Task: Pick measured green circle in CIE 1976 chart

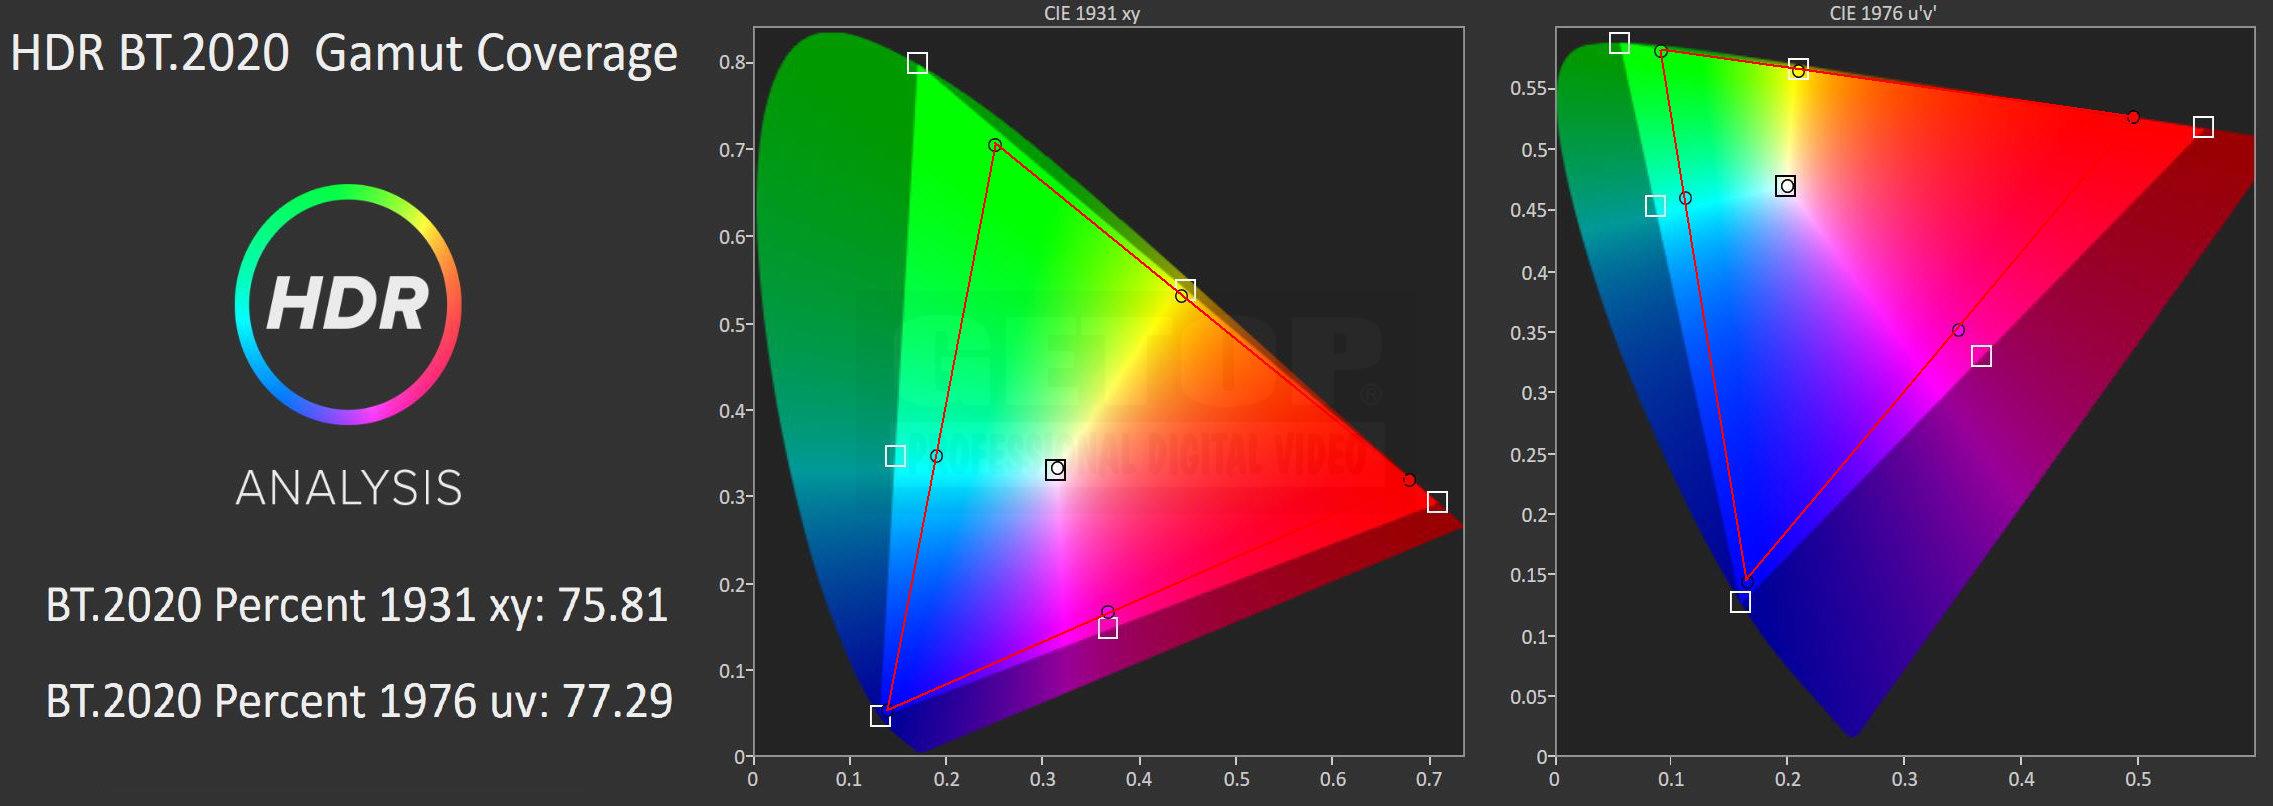Action: 1661,51
